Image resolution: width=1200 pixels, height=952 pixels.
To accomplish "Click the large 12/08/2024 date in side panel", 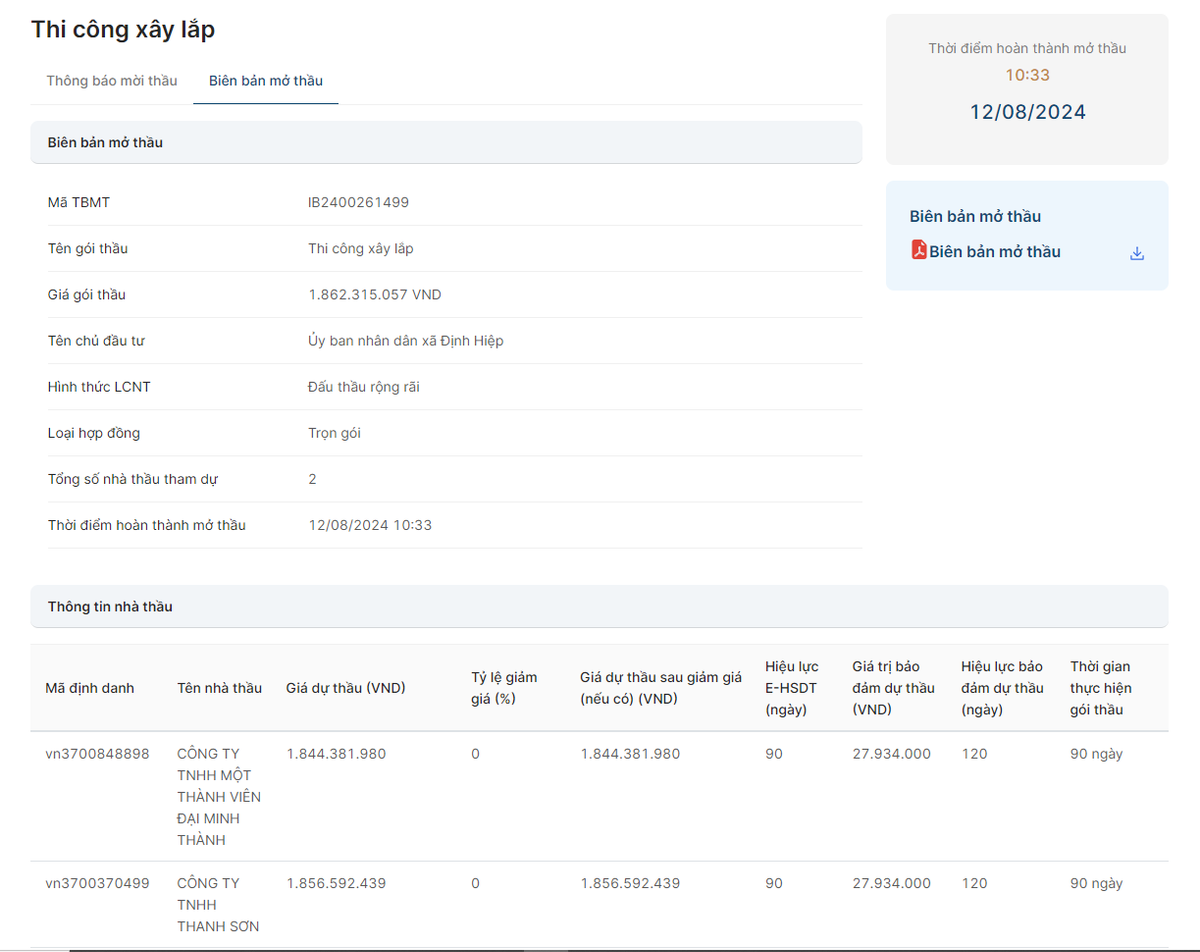I will (1027, 112).
